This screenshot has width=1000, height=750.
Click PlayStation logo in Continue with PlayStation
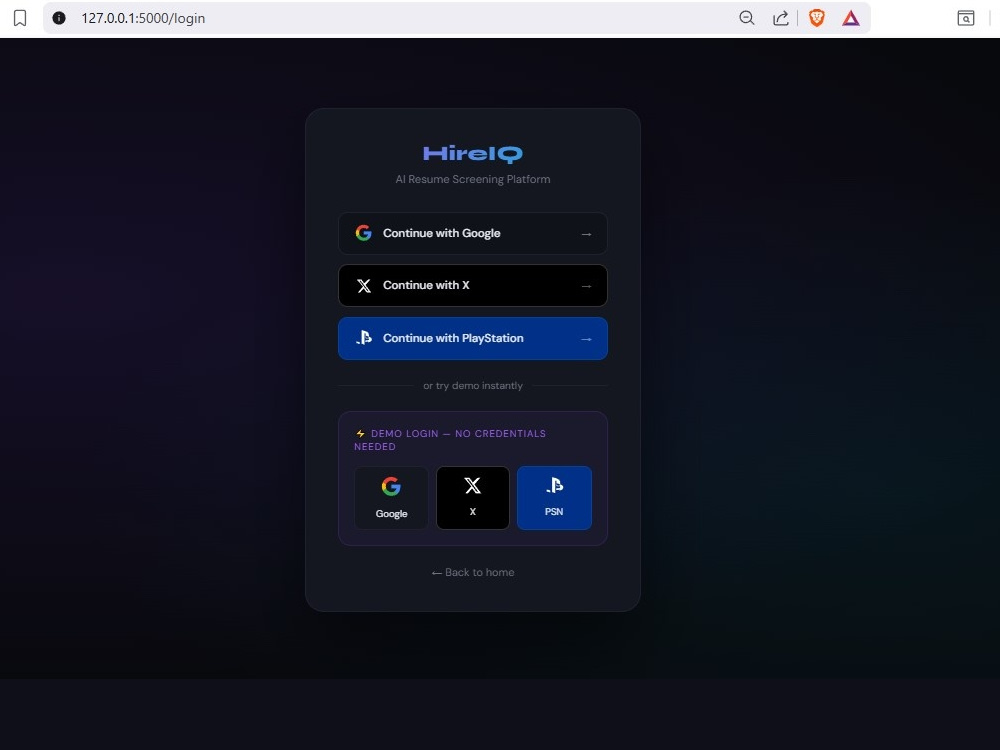(364, 337)
